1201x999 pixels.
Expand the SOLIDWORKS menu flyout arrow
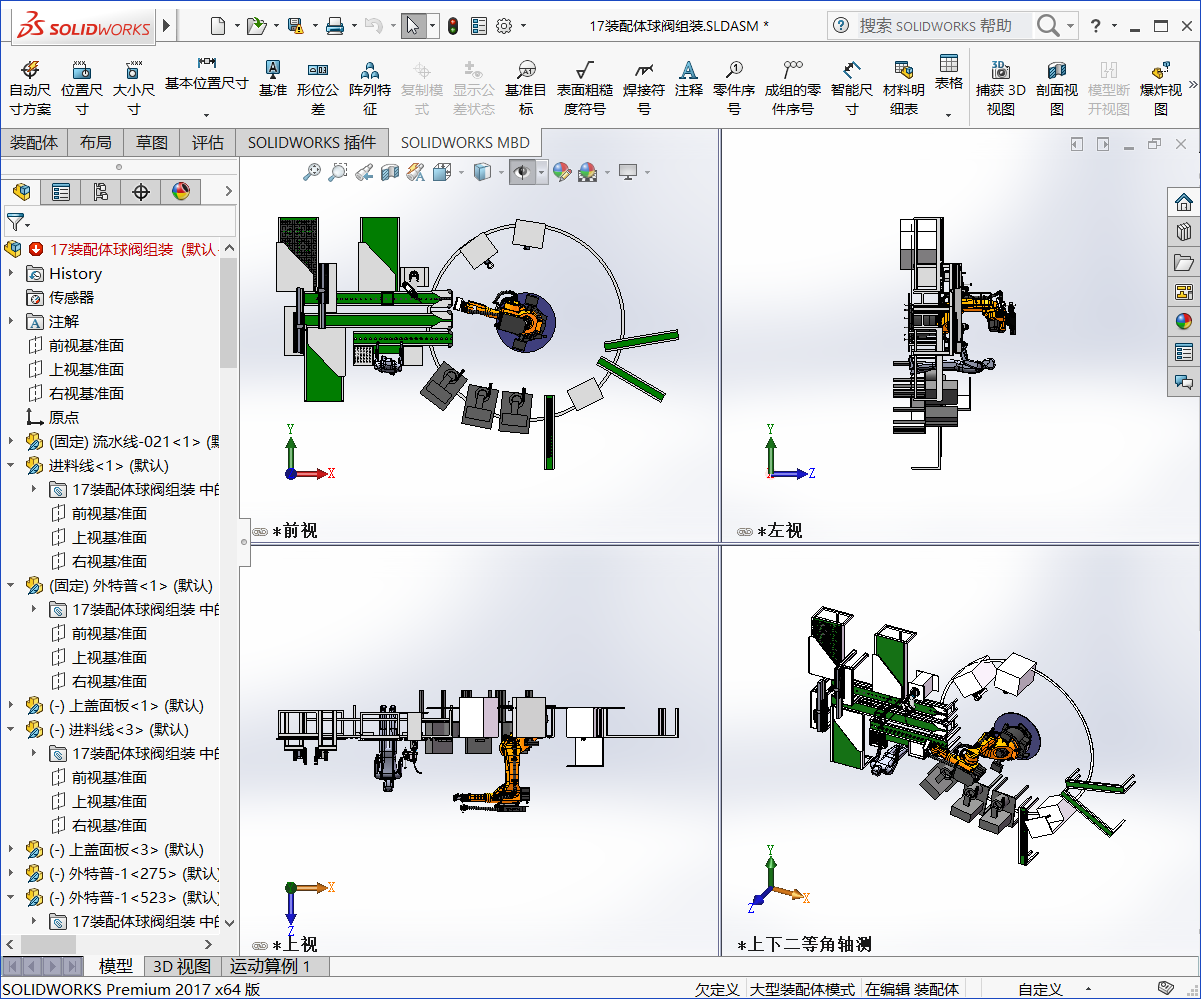coord(166,25)
